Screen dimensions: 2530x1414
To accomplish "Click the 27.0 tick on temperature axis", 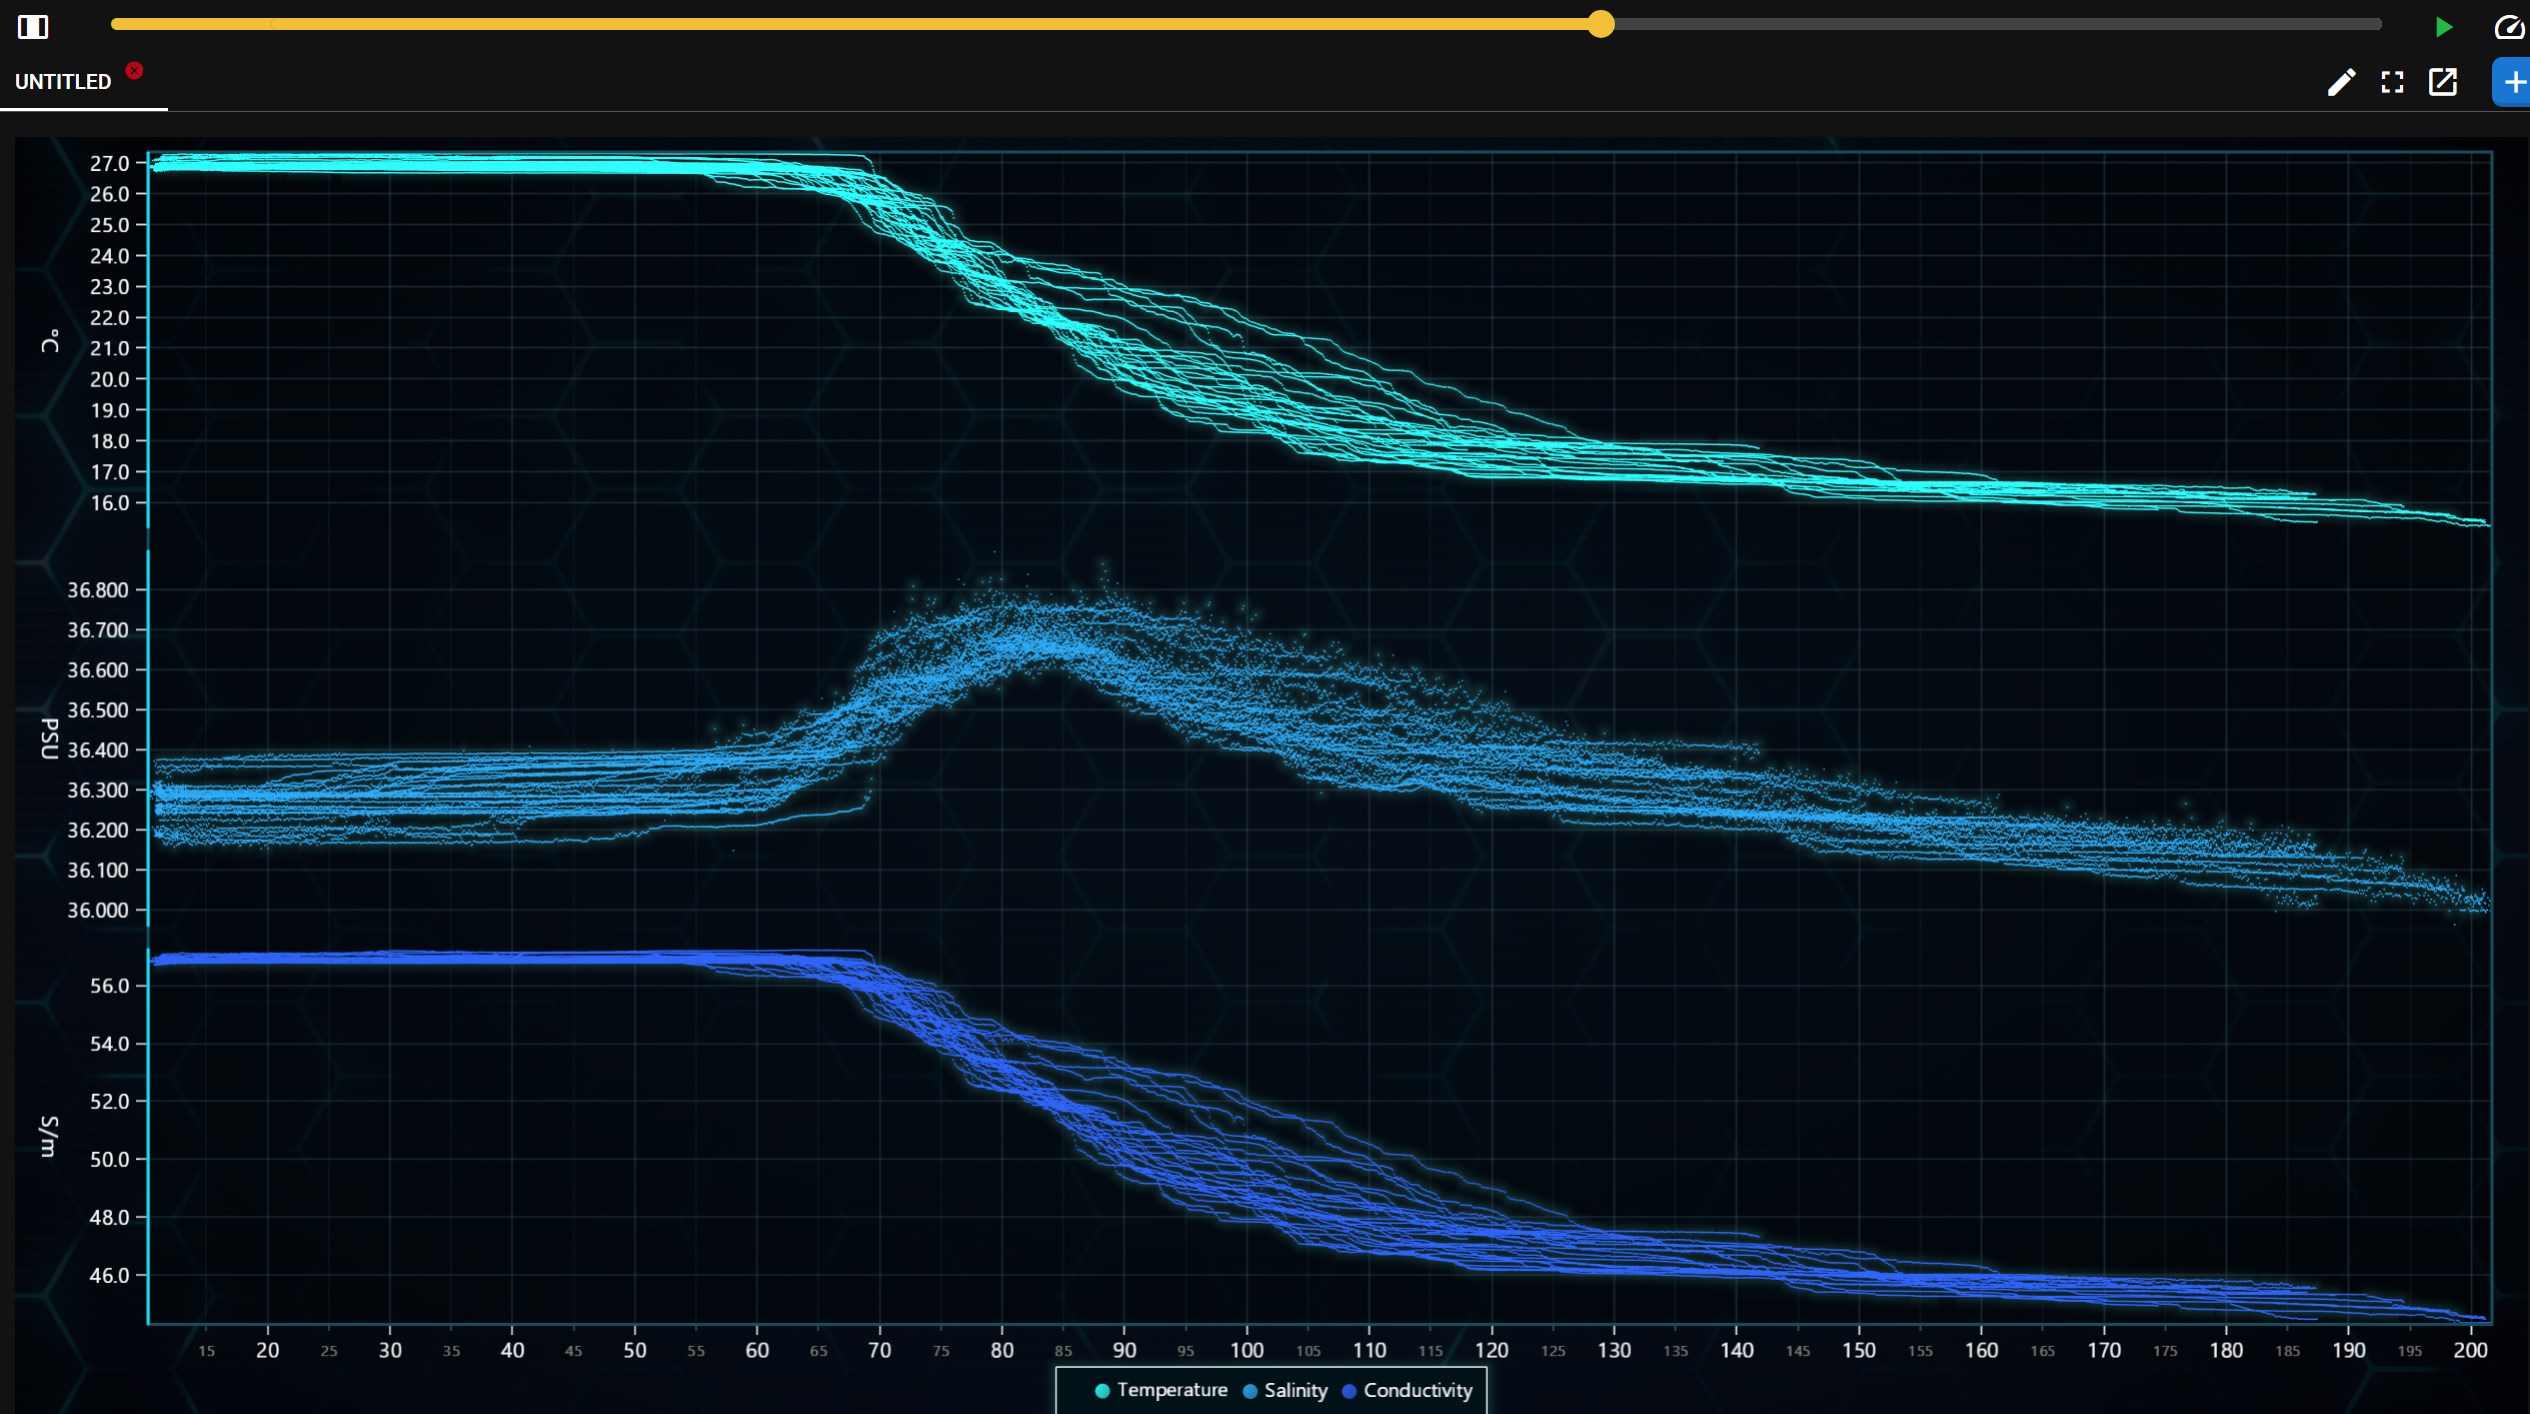I will tap(110, 163).
